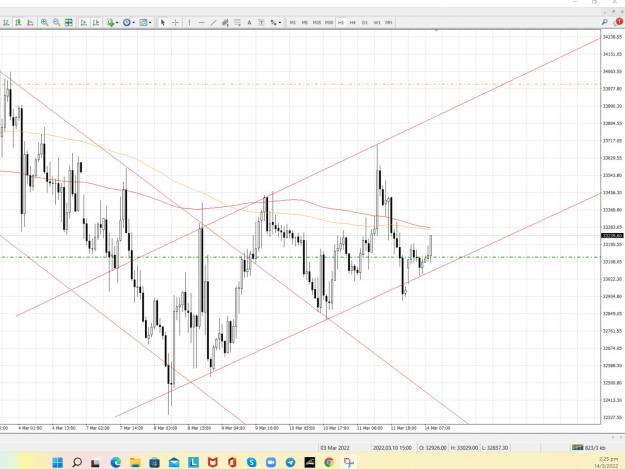Select the horizontal line drawing tool
Screen dimensions: 625x469
click(x=201, y=23)
